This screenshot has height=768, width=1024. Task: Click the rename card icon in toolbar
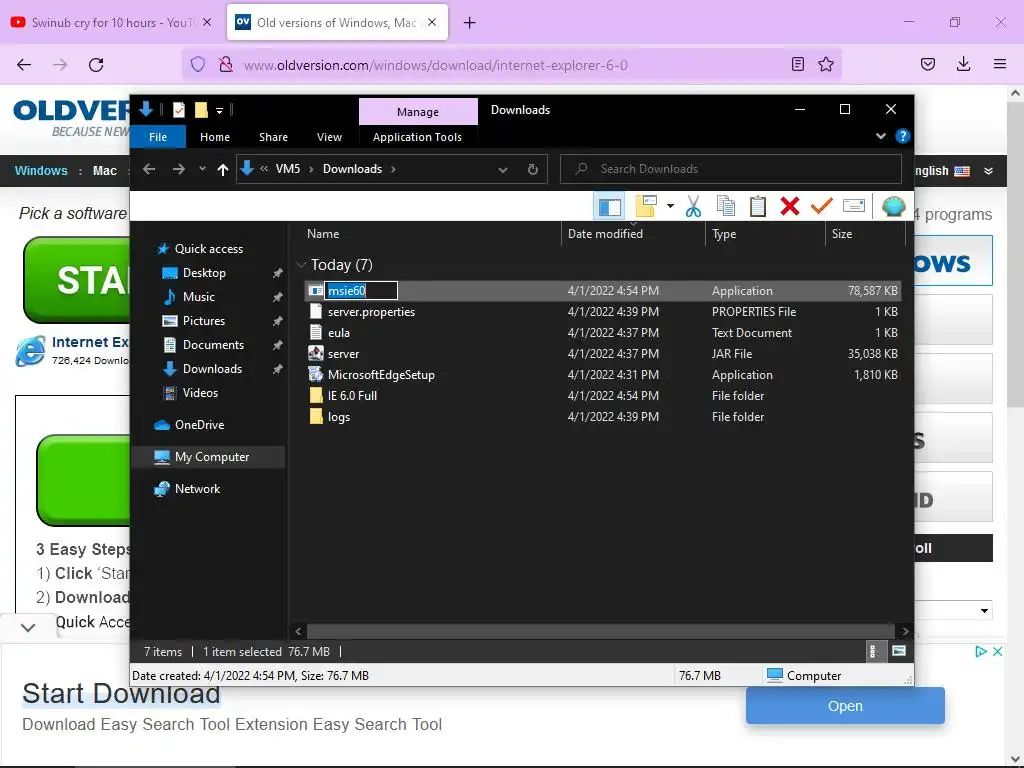(854, 206)
